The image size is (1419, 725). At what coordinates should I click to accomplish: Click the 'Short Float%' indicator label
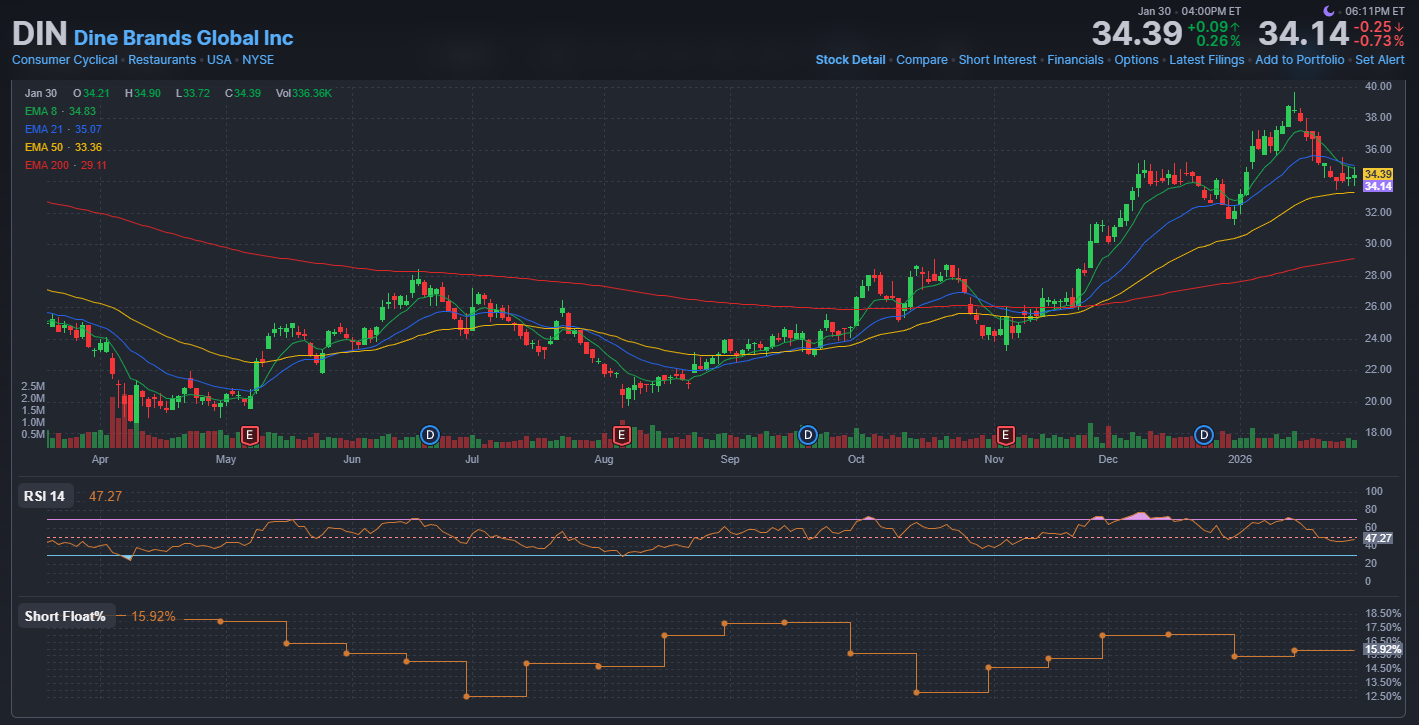(x=65, y=616)
